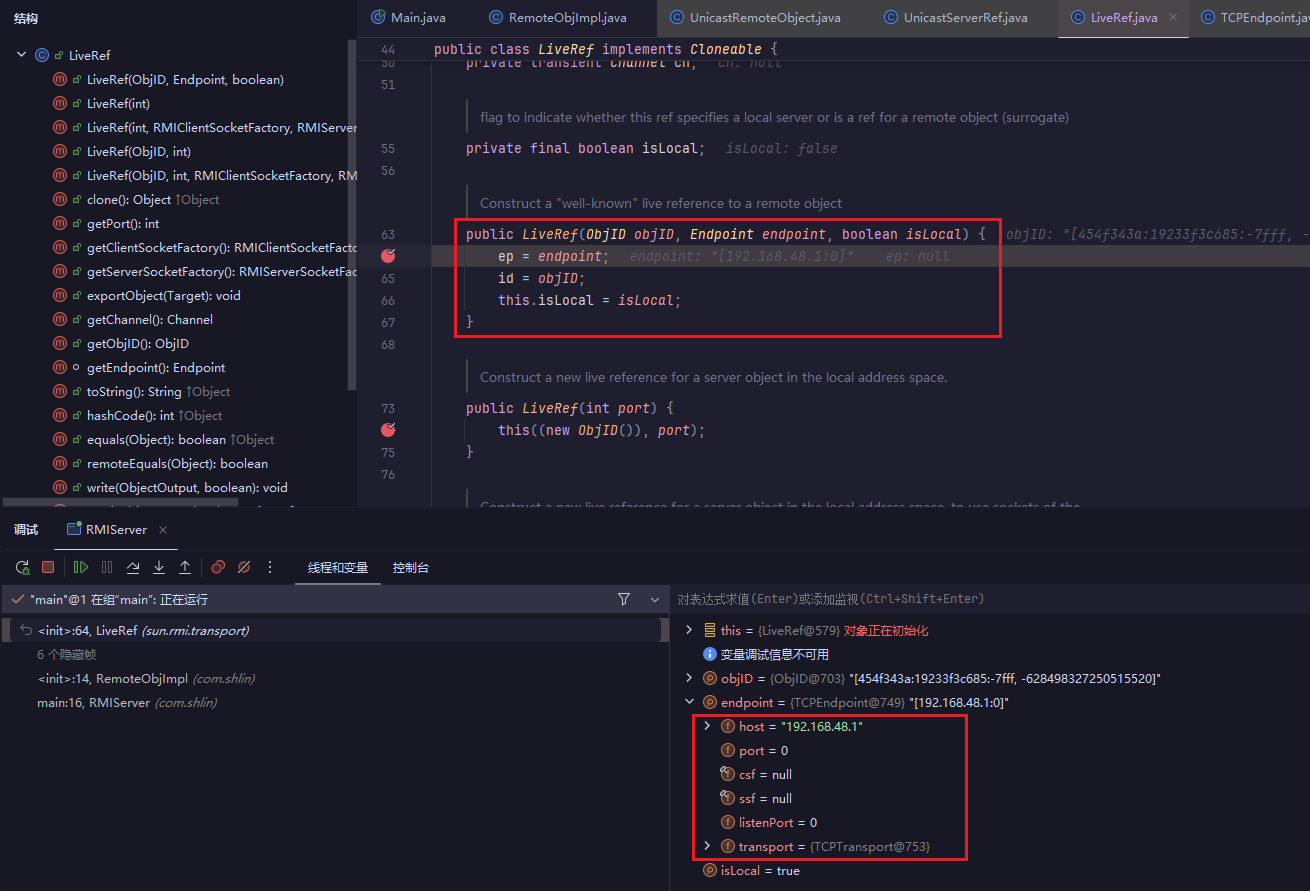This screenshot has height=891, width=1310.
Task: Select LiveRef(ObjID, int) in structure panel
Action: click(x=139, y=151)
